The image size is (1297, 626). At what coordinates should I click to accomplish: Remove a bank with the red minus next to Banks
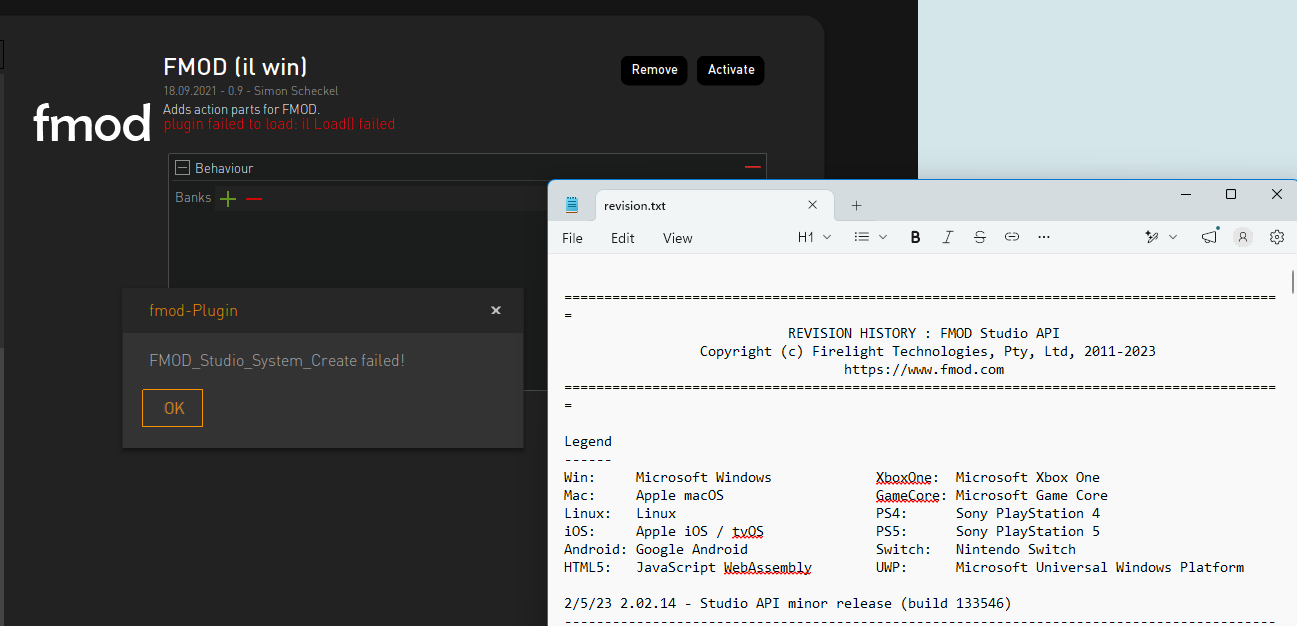[254, 198]
